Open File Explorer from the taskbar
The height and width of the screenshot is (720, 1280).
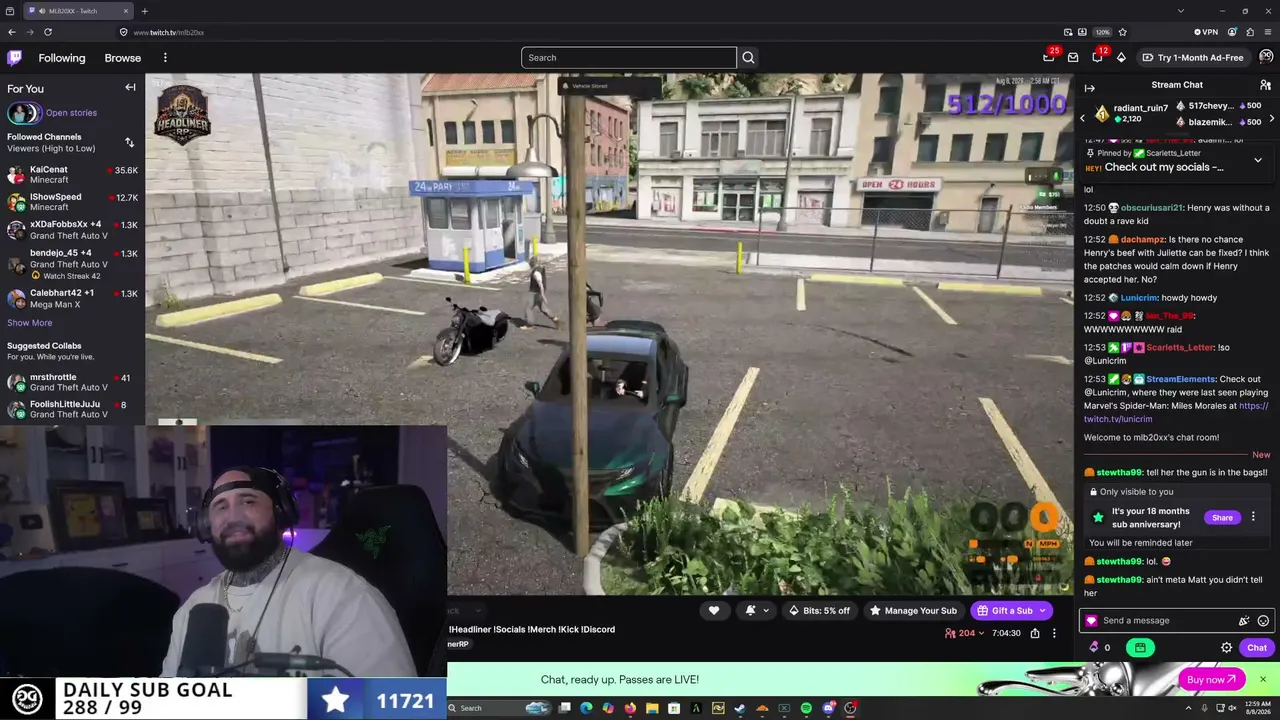click(x=652, y=709)
